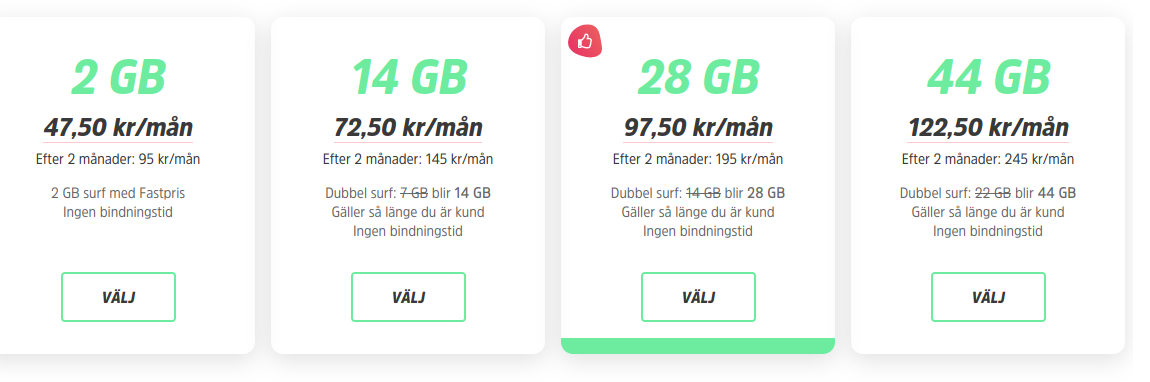Image resolution: width=1150 pixels, height=382 pixels.
Task: Click 'Efter 2 månader: 245 kr/mån' text
Action: point(988,159)
